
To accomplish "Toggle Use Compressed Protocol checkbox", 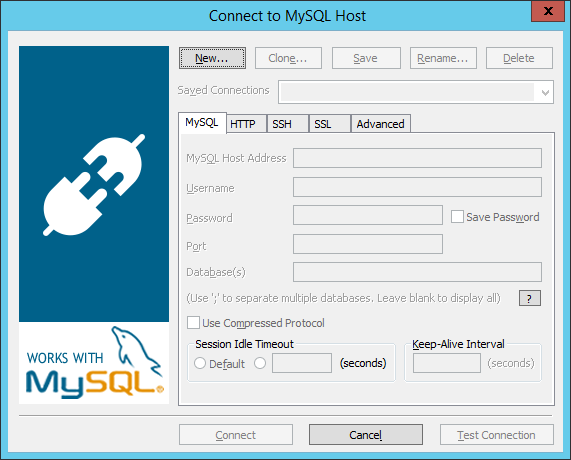I will click(x=193, y=322).
